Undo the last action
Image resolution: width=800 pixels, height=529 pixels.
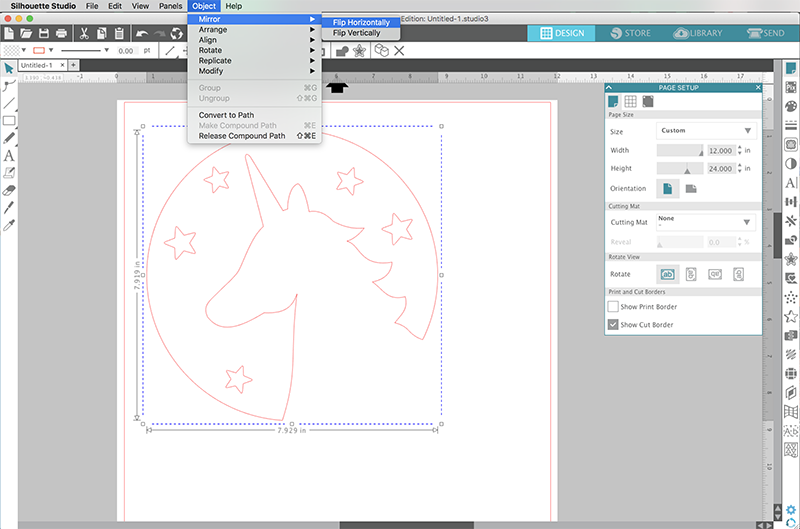click(x=142, y=34)
